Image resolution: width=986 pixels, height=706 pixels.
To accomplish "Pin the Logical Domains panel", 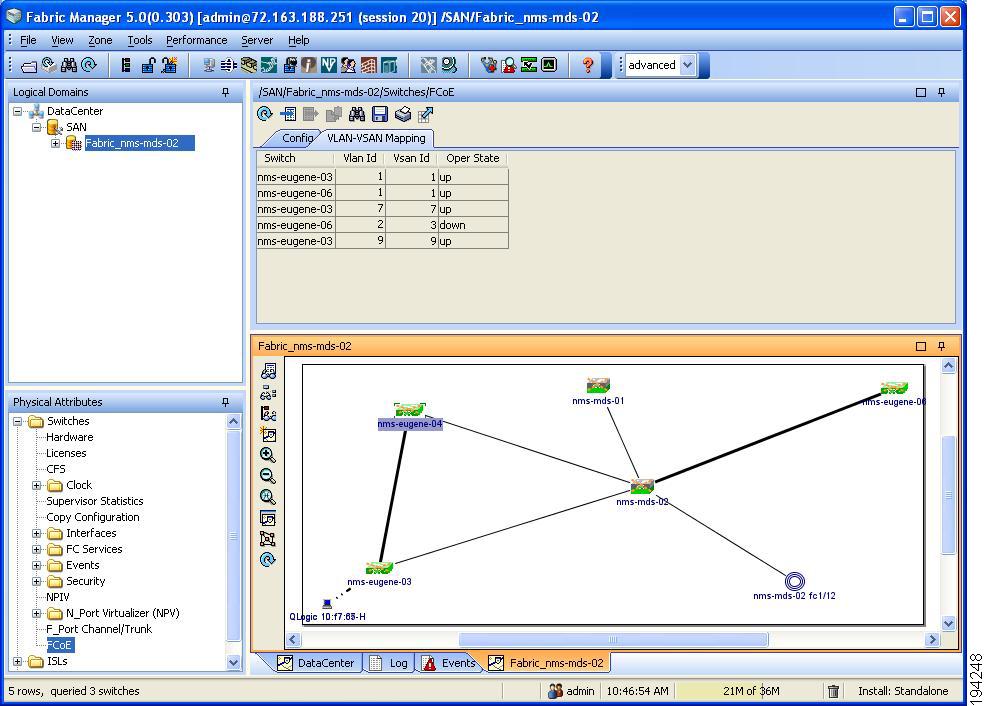I will [x=226, y=92].
